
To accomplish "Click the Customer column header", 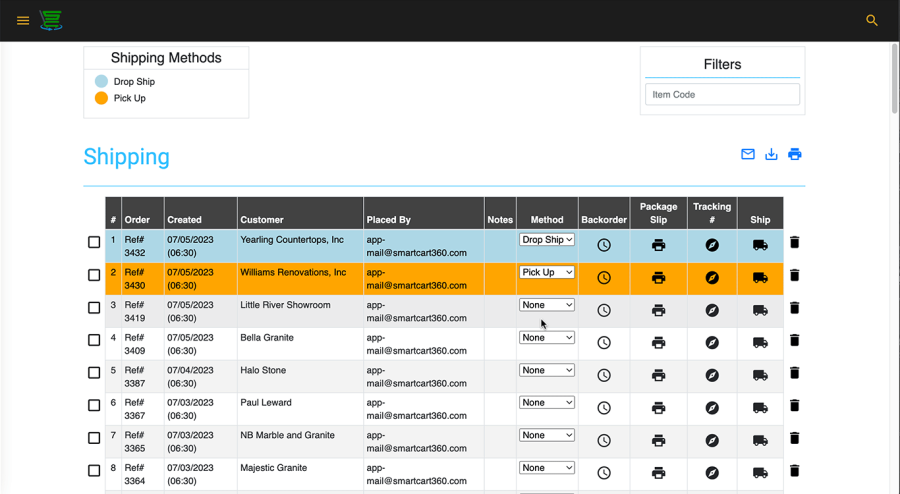I will coord(262,220).
